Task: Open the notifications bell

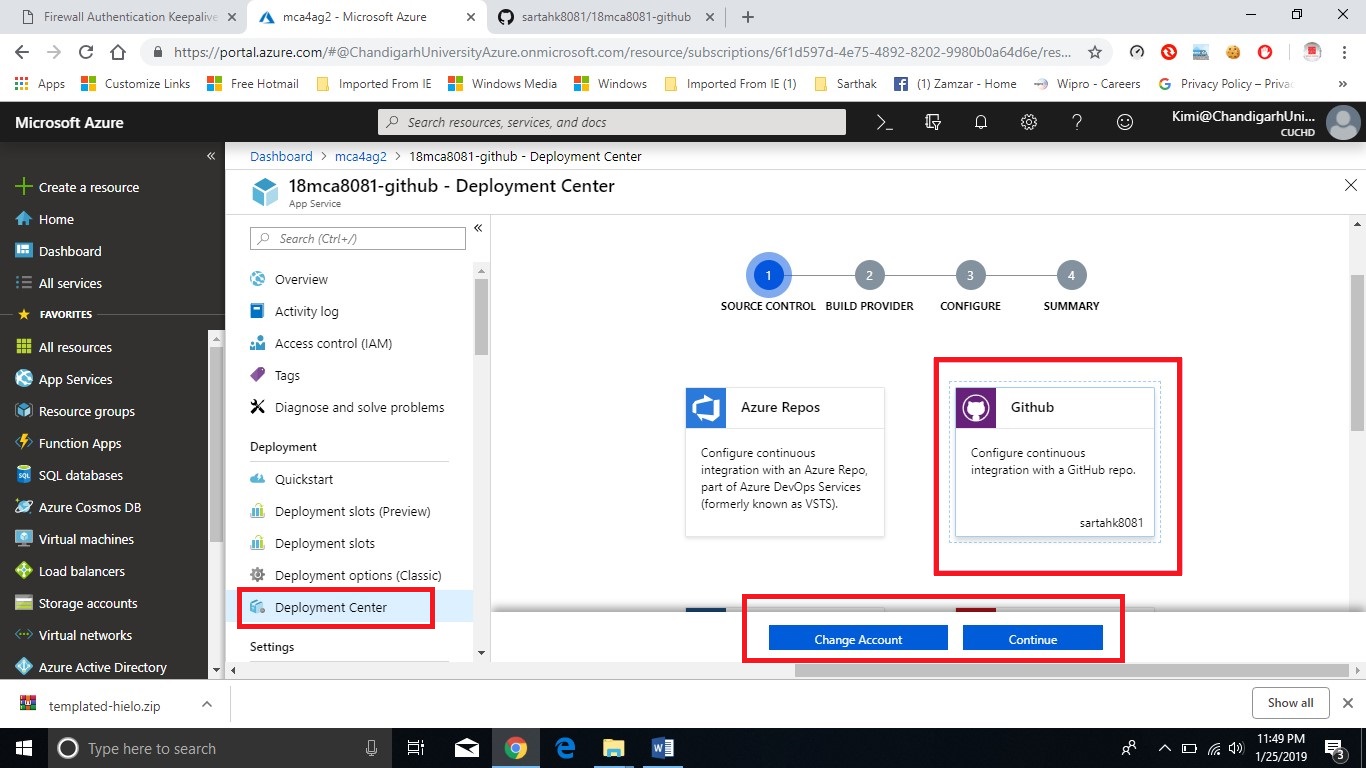Action: point(981,122)
